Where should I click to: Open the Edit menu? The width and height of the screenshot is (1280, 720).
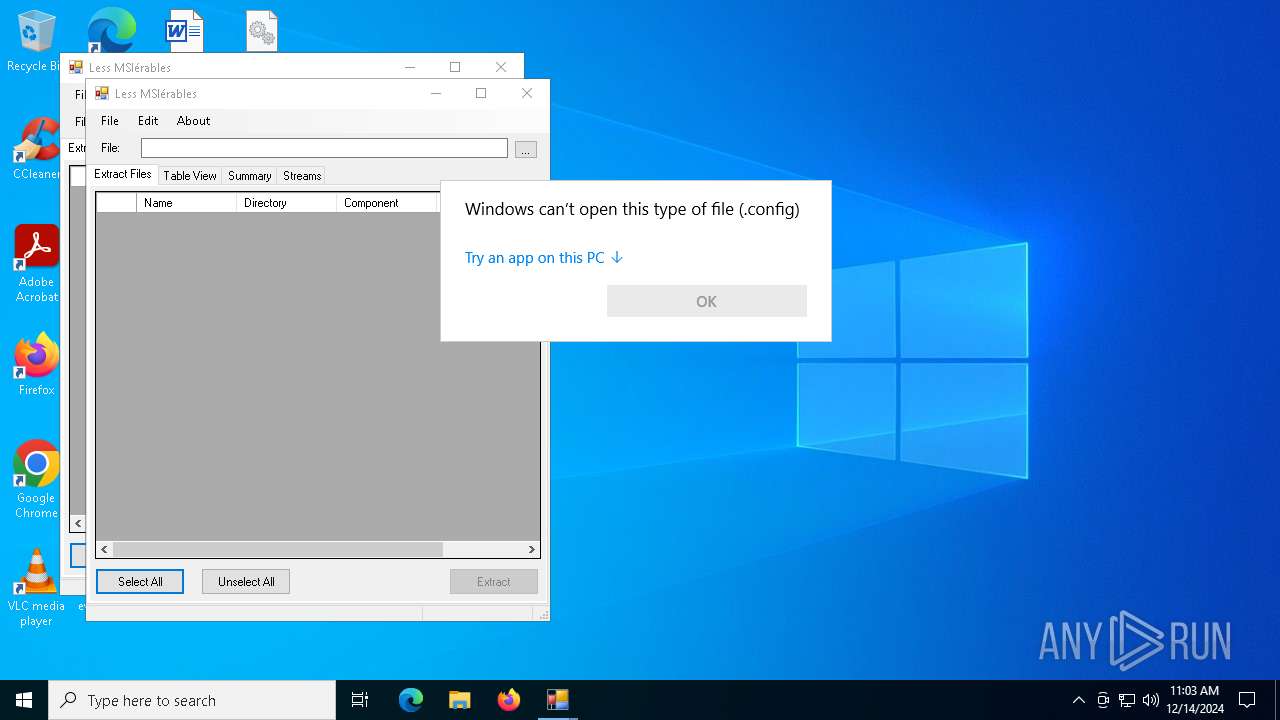[148, 120]
